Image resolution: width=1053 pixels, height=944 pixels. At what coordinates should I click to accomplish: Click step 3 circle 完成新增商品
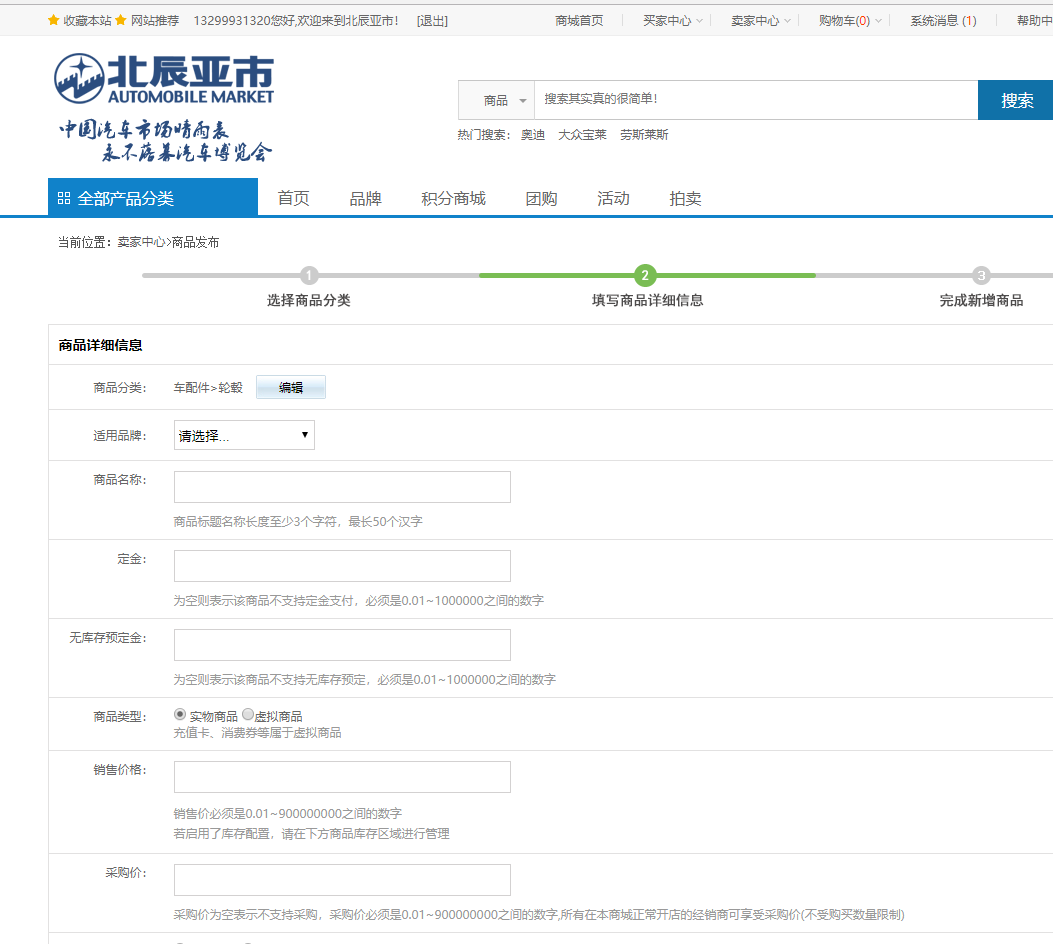point(981,275)
